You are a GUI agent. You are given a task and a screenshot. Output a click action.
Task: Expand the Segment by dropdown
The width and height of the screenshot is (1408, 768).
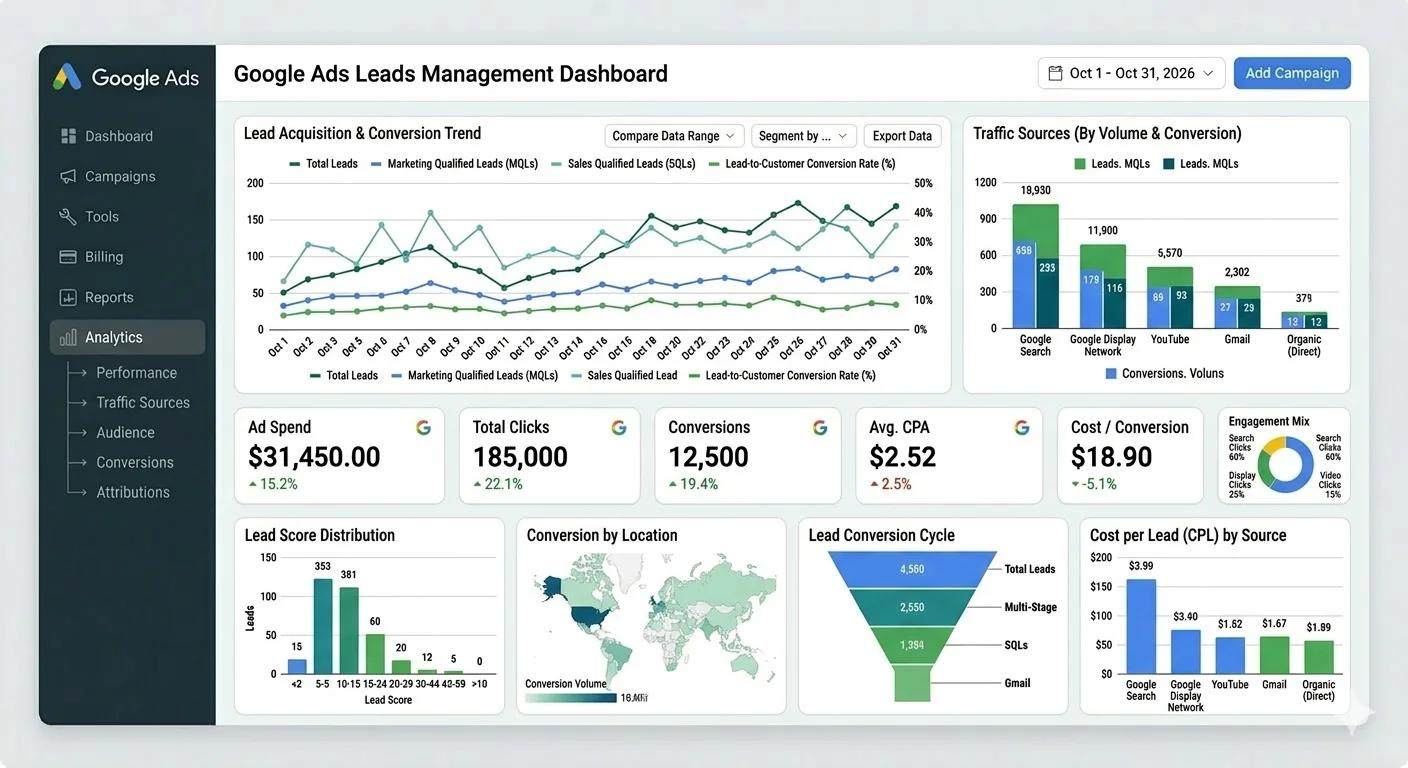tap(803, 136)
